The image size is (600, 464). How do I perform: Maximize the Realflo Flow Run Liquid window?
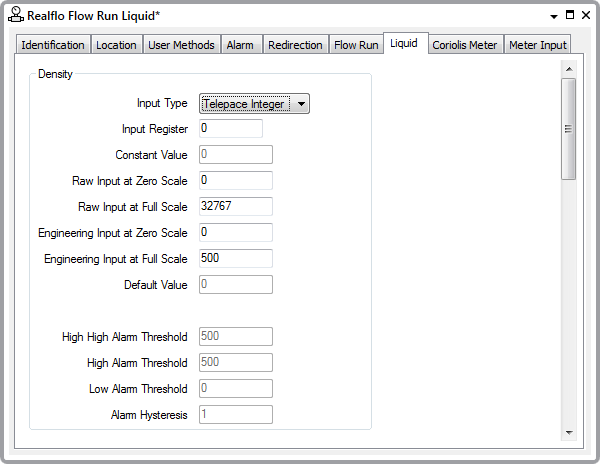point(570,15)
